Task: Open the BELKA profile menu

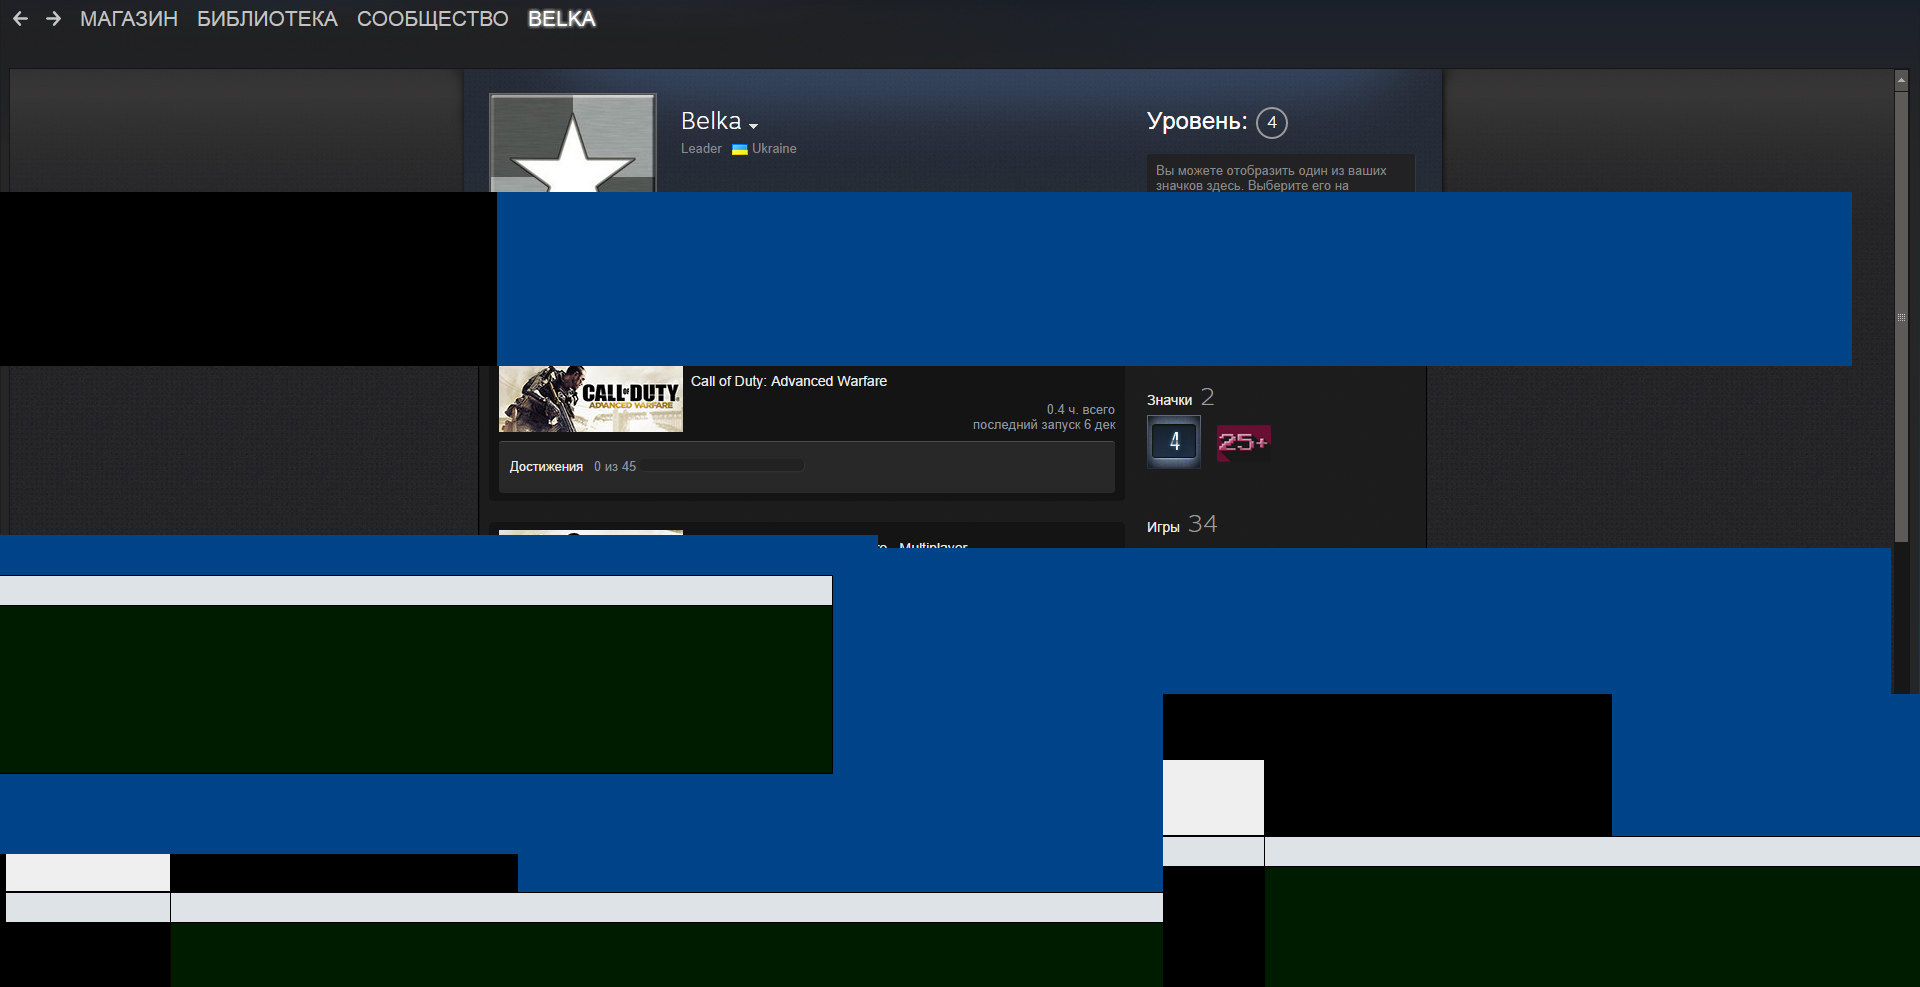Action: (x=562, y=19)
